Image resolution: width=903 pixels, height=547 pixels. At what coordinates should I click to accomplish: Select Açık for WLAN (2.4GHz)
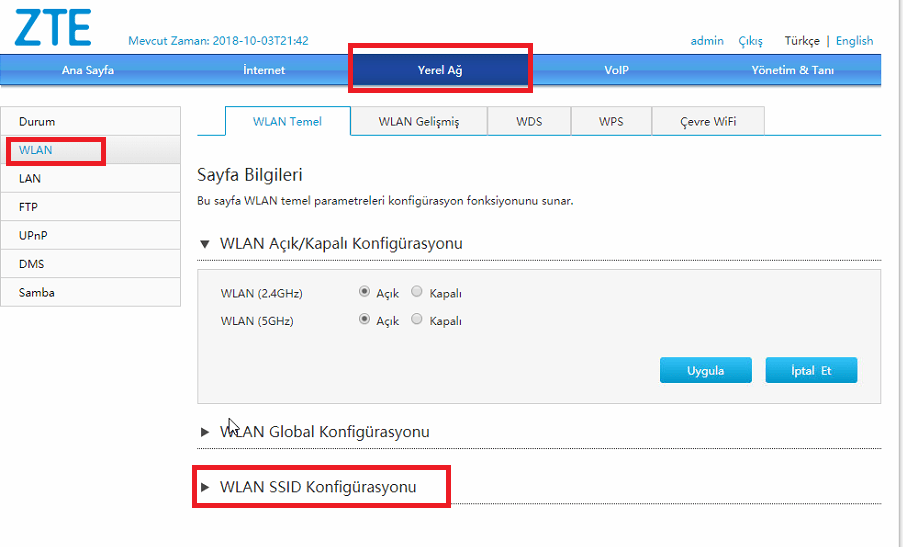[x=364, y=293]
